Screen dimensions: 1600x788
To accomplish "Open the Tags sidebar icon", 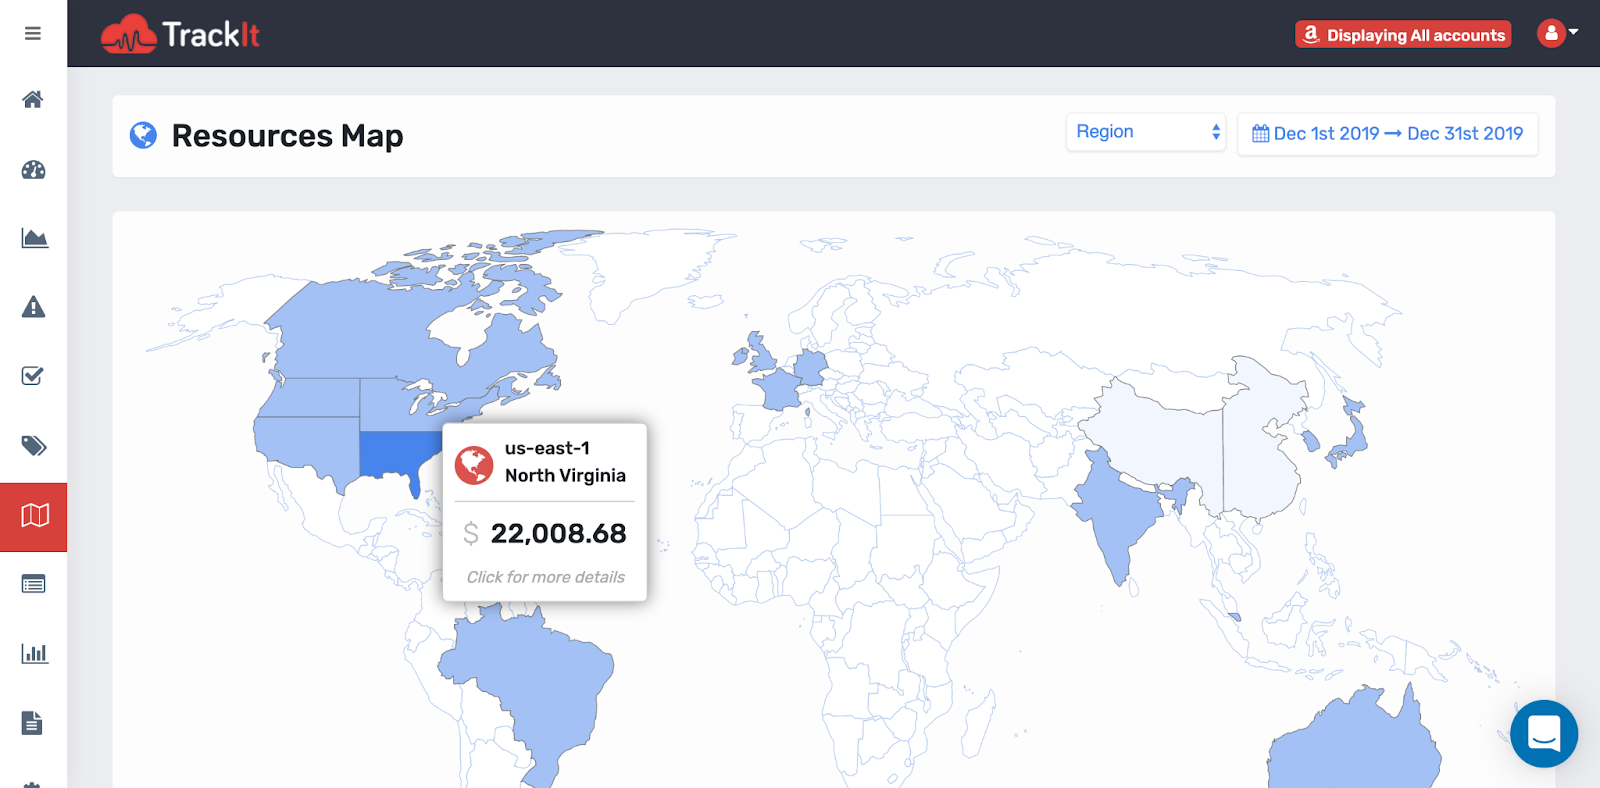I will [34, 445].
